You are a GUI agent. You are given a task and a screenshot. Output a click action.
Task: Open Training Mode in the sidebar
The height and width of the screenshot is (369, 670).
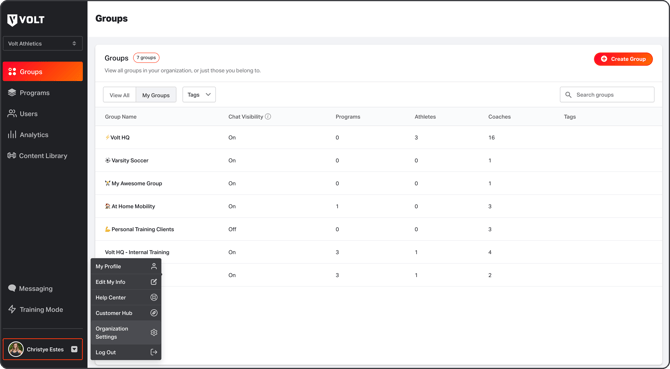42,309
